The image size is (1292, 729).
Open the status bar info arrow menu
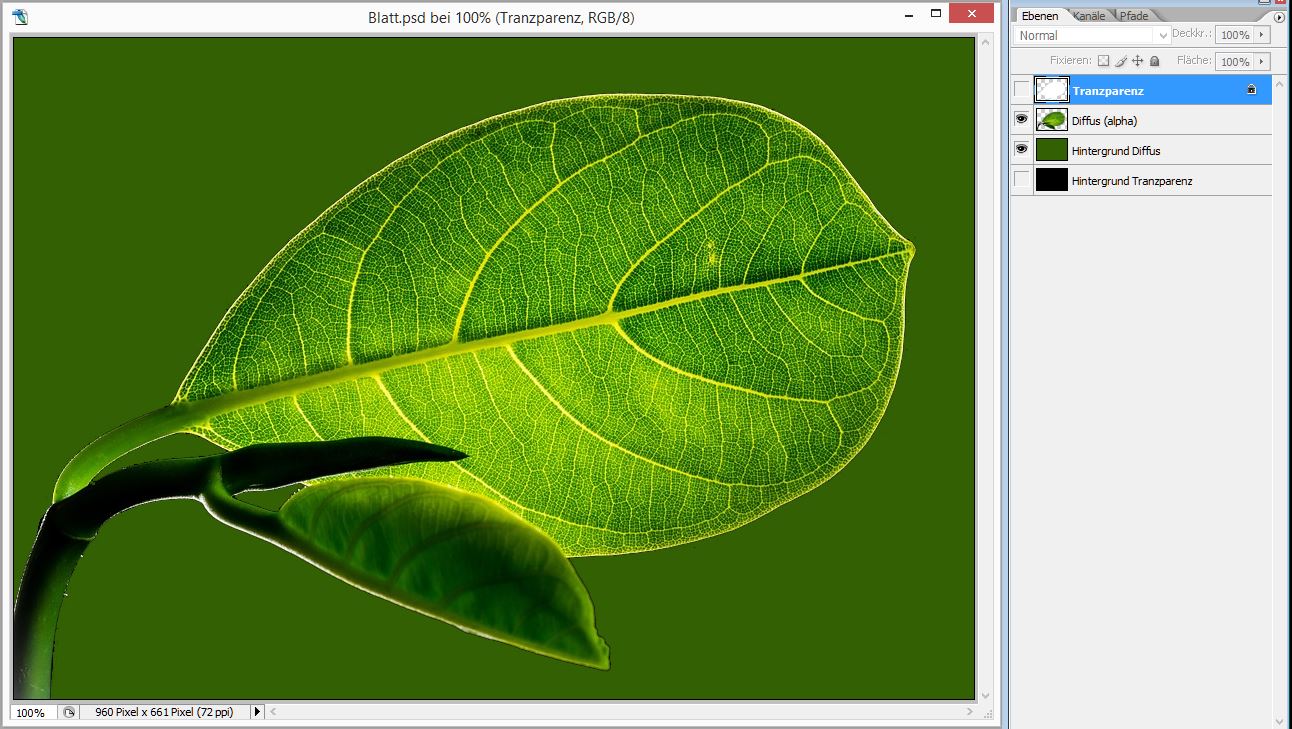point(257,712)
